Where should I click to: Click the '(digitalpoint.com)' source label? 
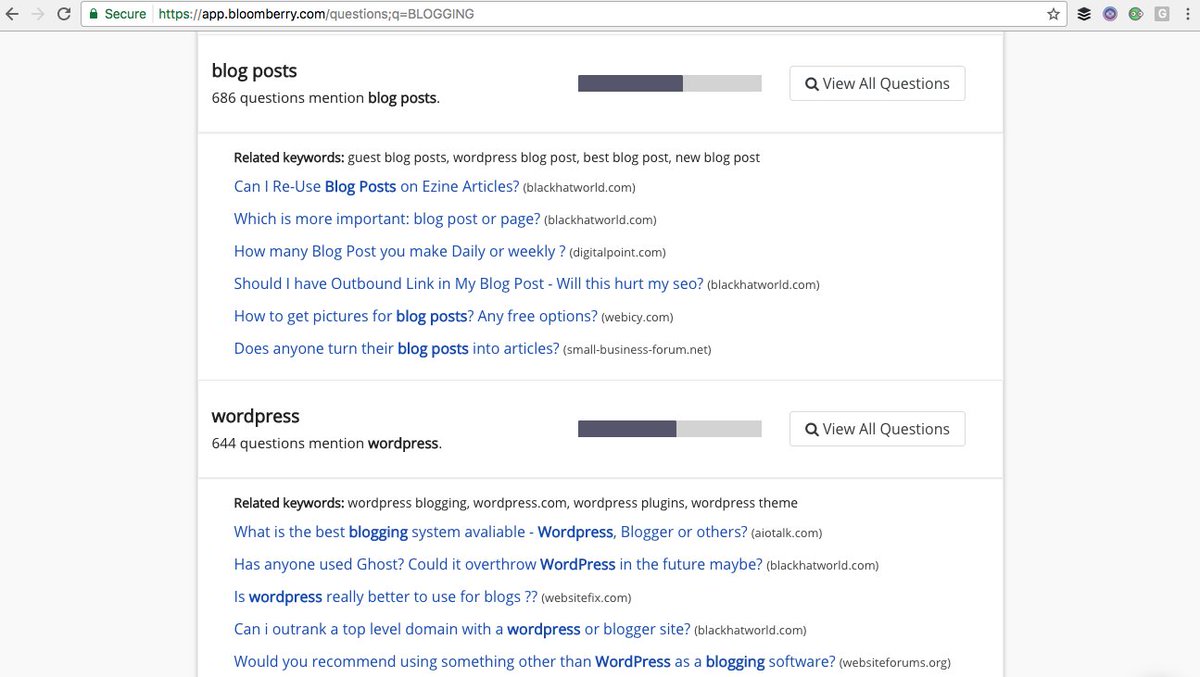click(x=617, y=252)
